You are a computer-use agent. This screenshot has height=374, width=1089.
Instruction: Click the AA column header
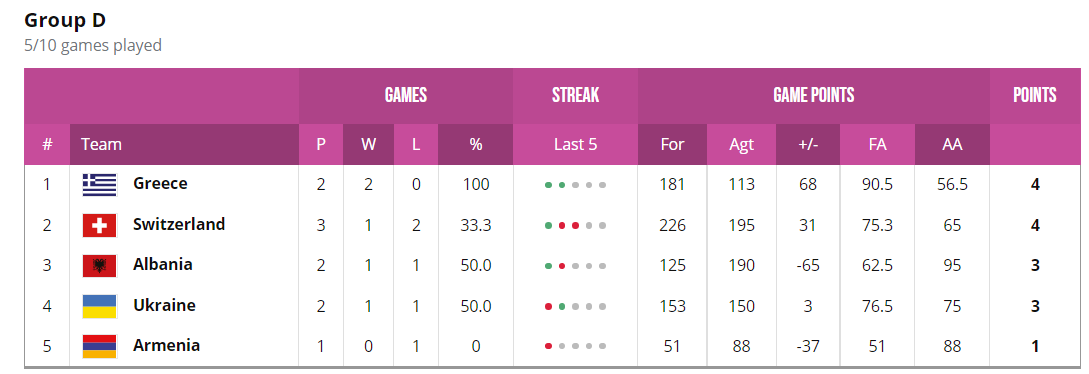(952, 144)
